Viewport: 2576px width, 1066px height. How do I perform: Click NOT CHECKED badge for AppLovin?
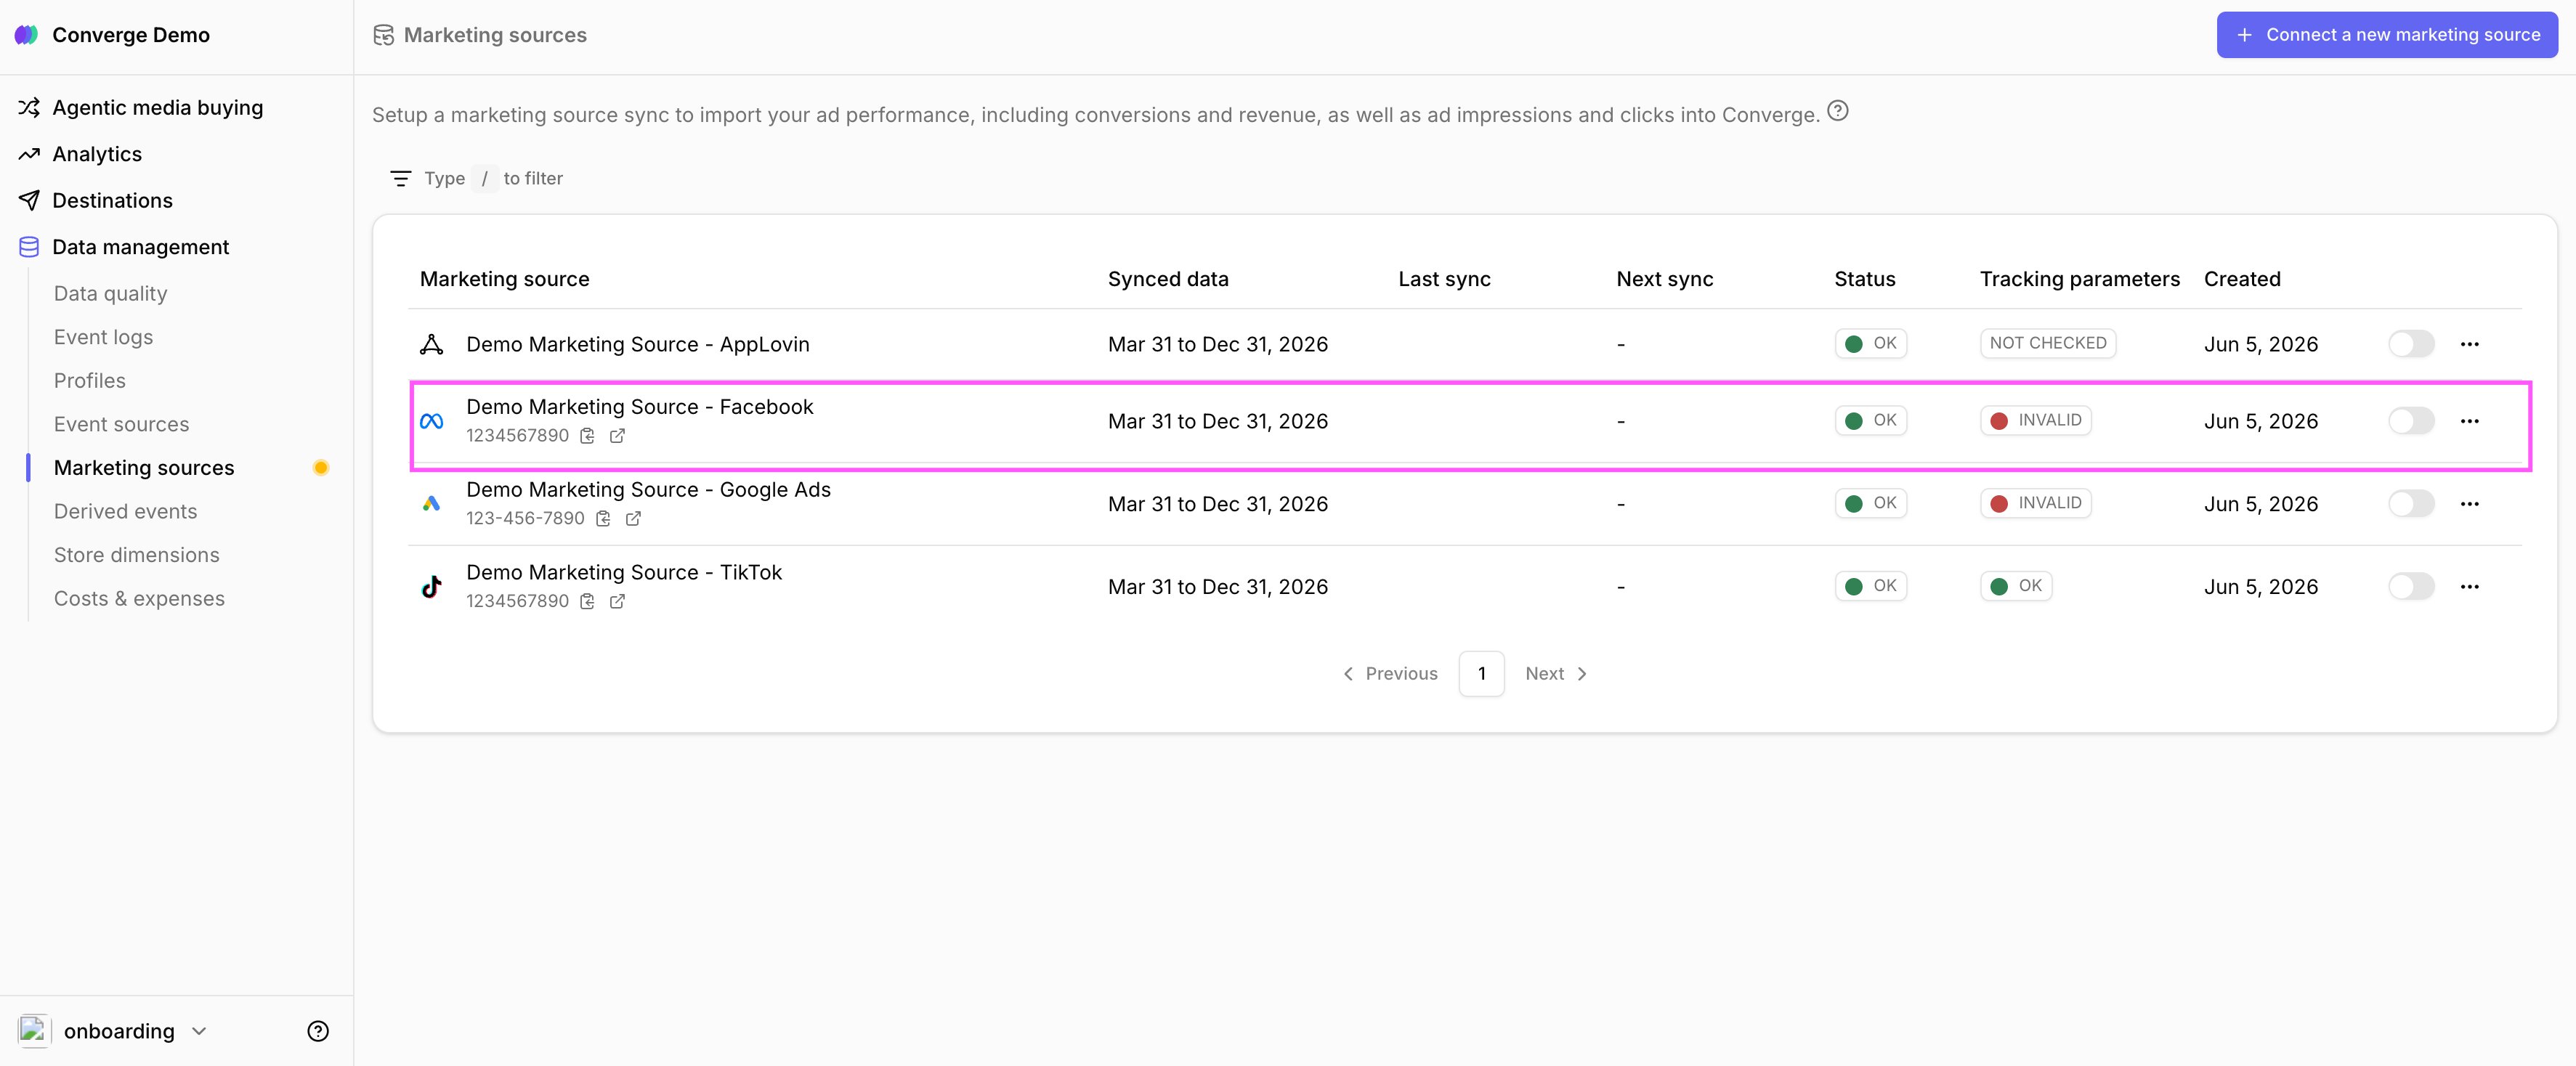tap(2047, 343)
